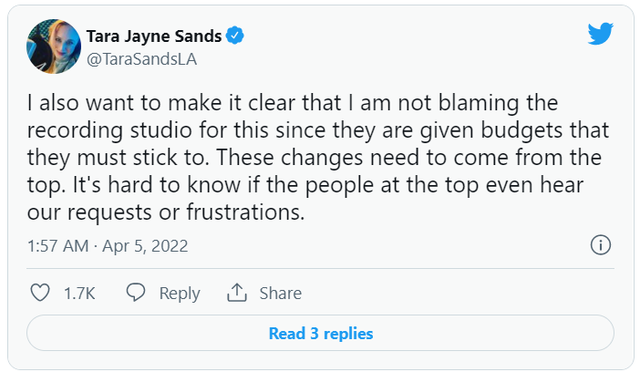Open the 1:57 AM time link
Image resolution: width=640 pixels, height=372 pixels.
coord(58,246)
